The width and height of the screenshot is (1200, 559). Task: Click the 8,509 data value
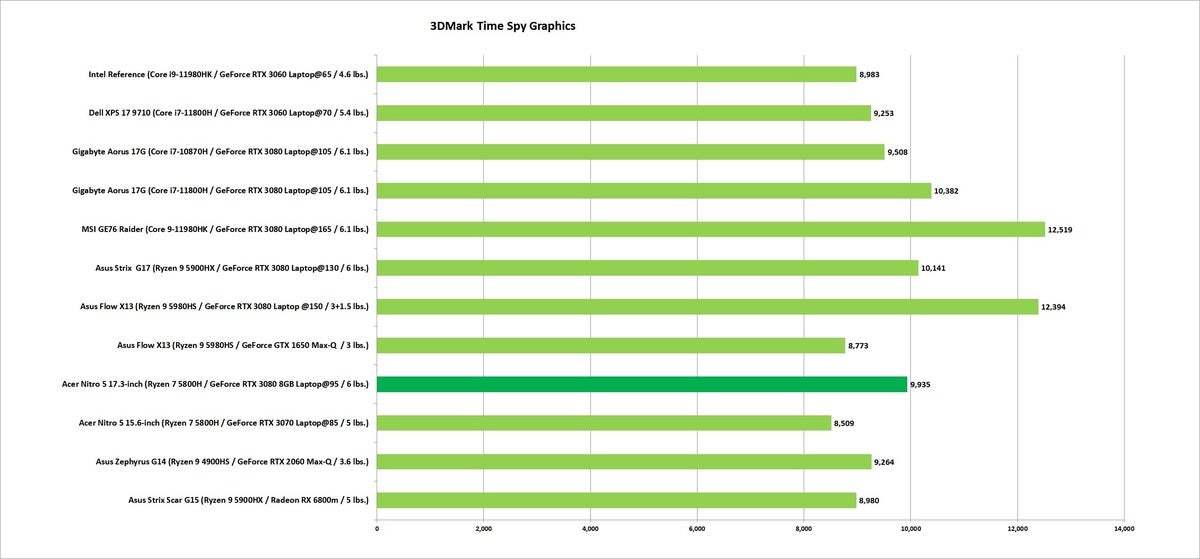tap(845, 423)
